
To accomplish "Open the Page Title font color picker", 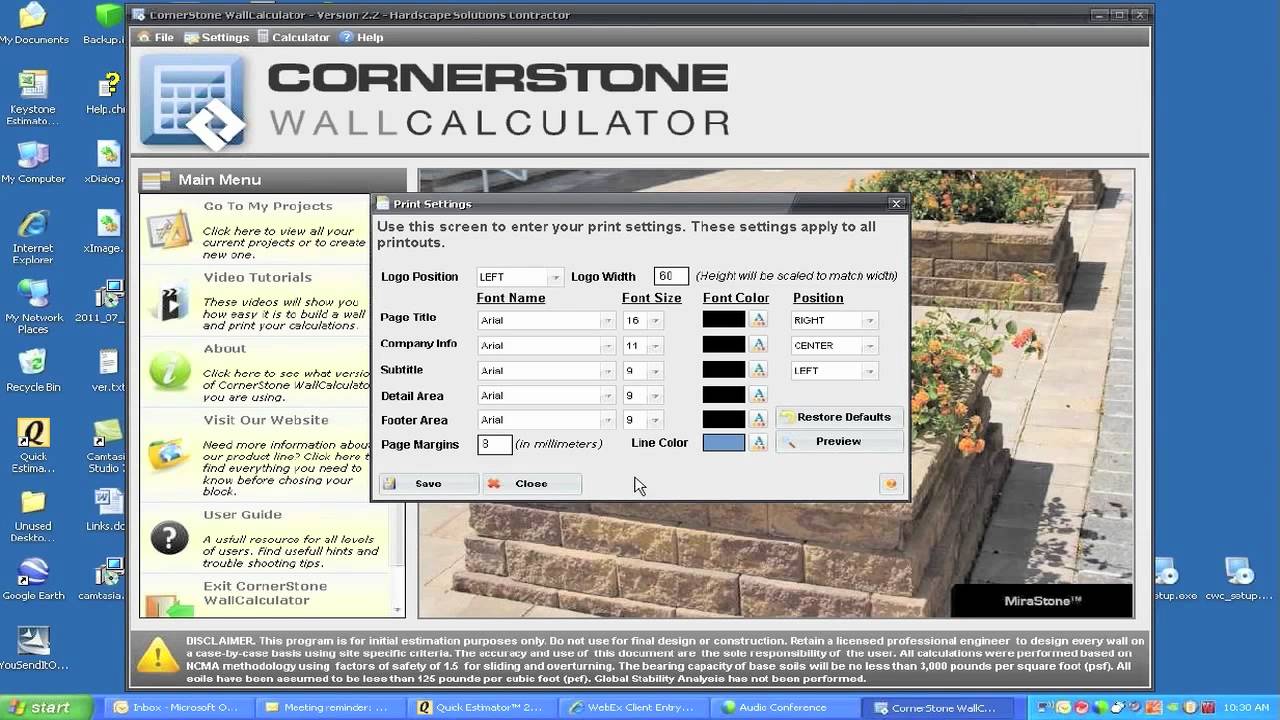I will 759,320.
